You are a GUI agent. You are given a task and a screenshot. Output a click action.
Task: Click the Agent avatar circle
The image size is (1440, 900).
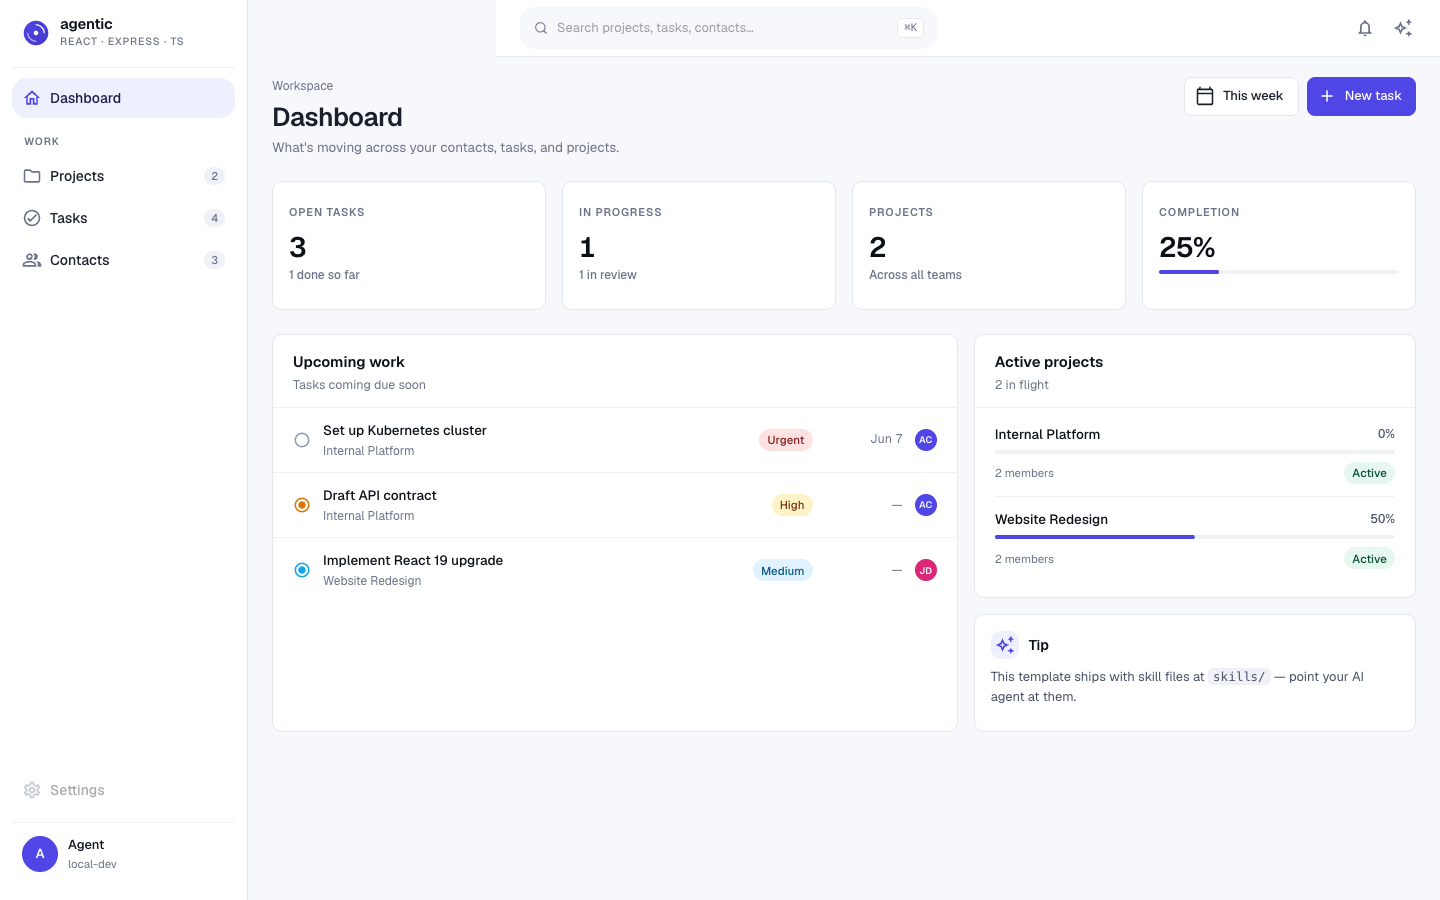40,854
